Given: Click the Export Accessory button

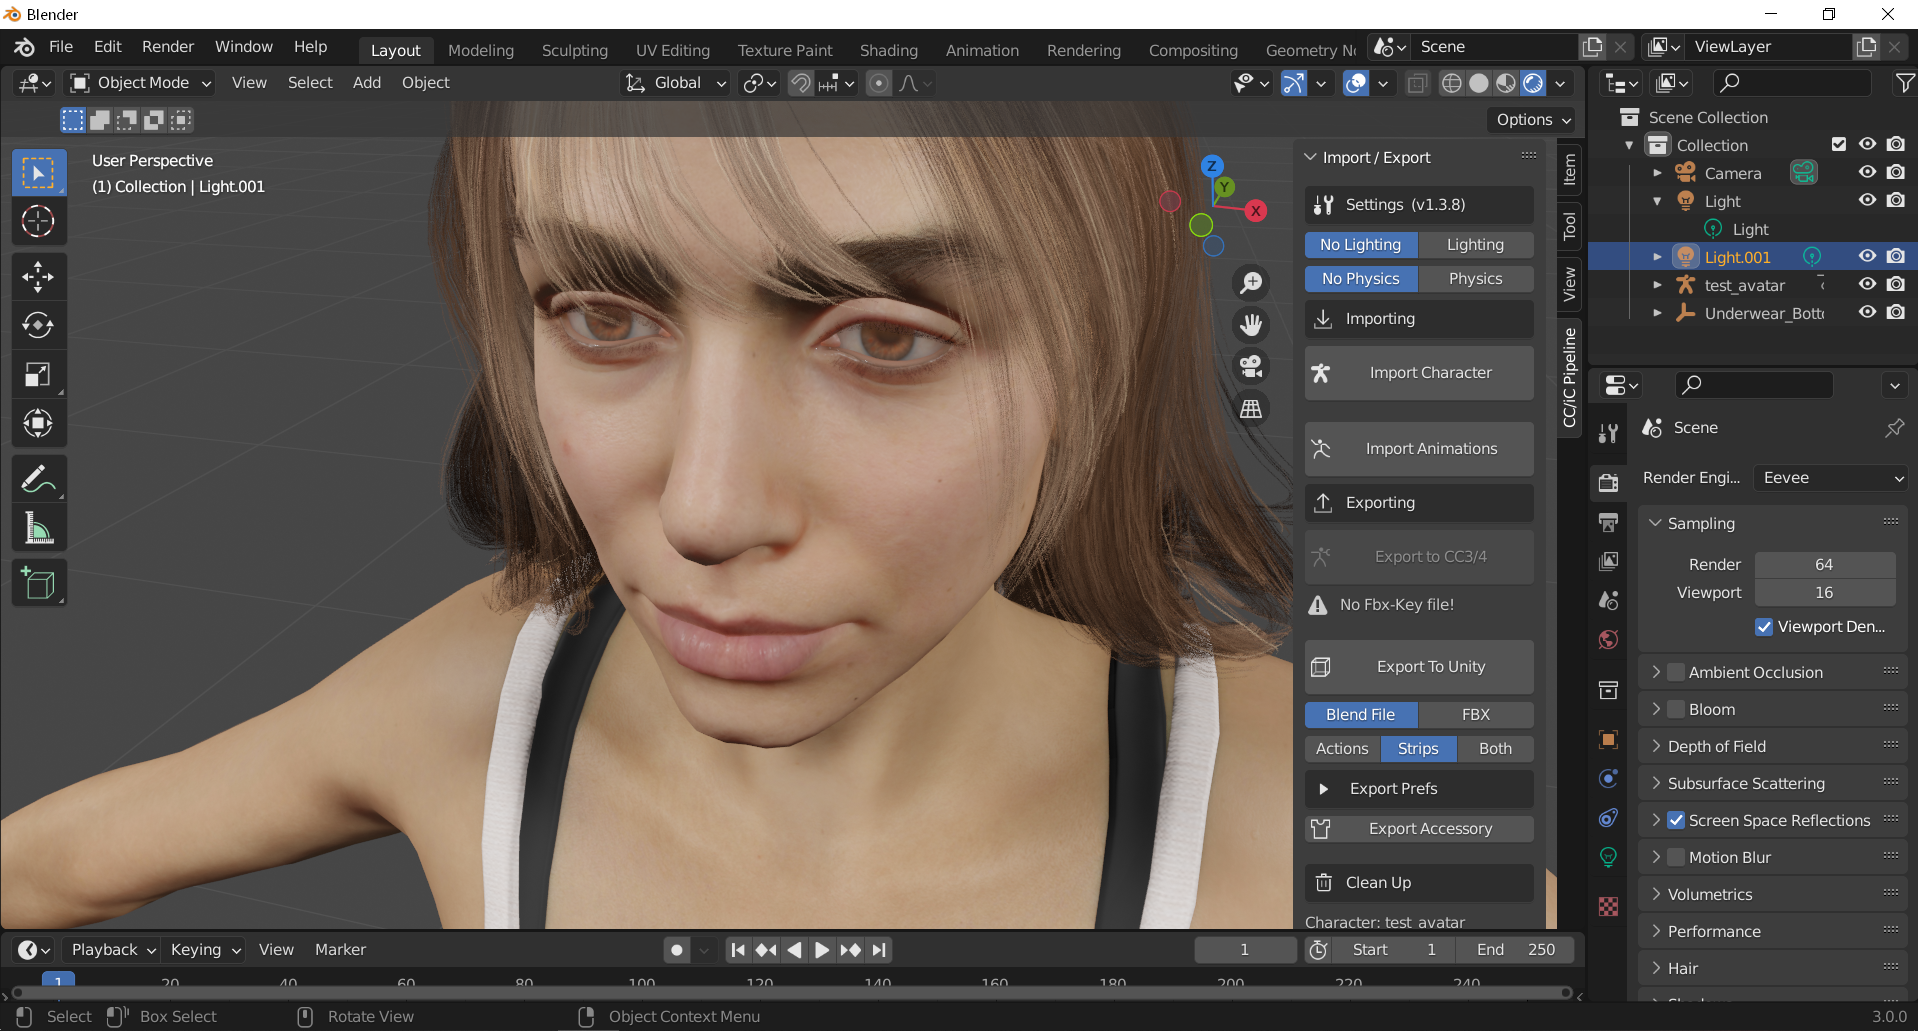Looking at the screenshot, I should [1419, 829].
